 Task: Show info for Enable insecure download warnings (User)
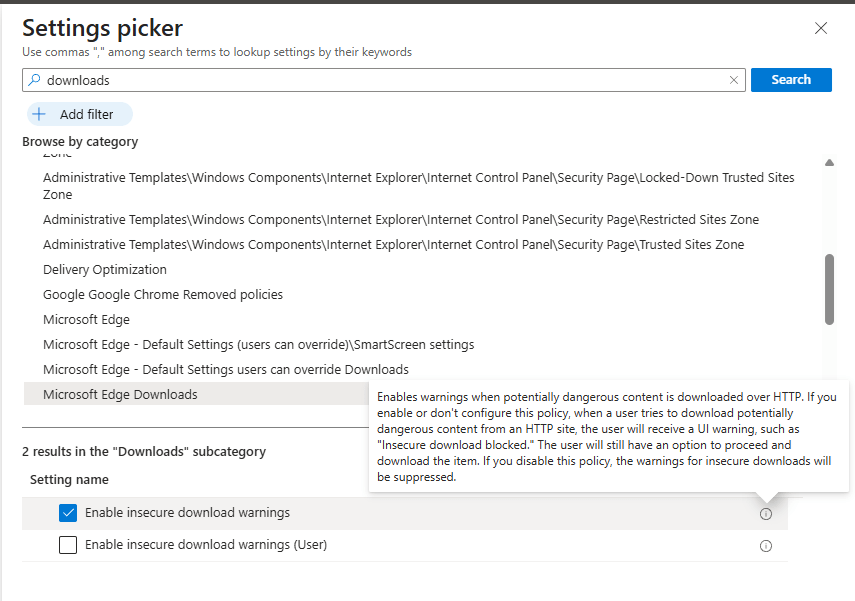pyautogui.click(x=766, y=546)
